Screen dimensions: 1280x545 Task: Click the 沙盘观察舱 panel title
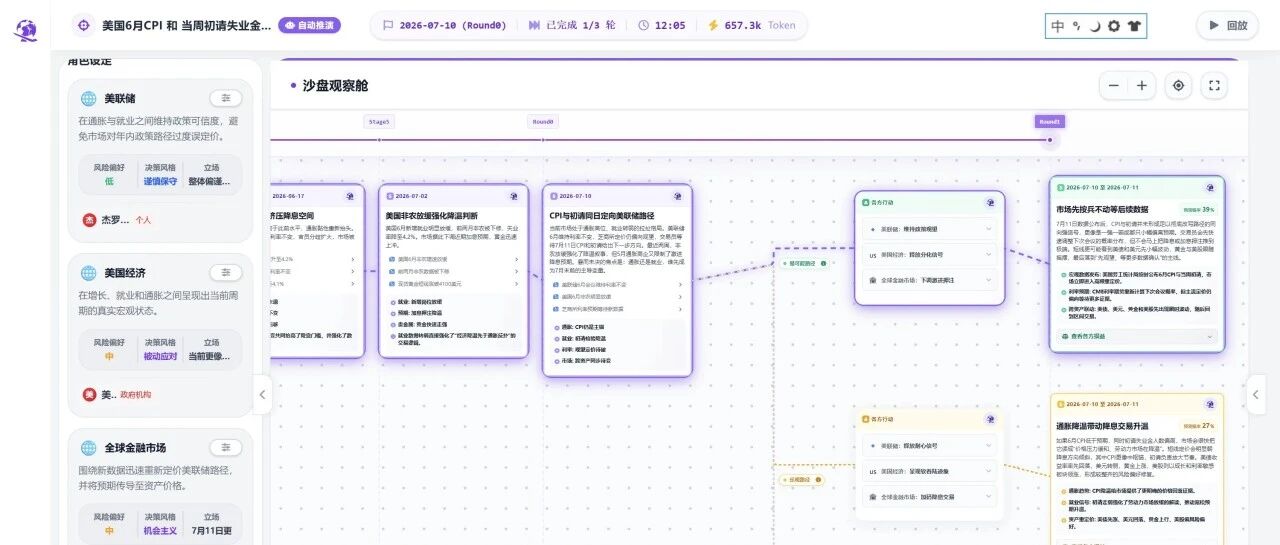tap(337, 86)
